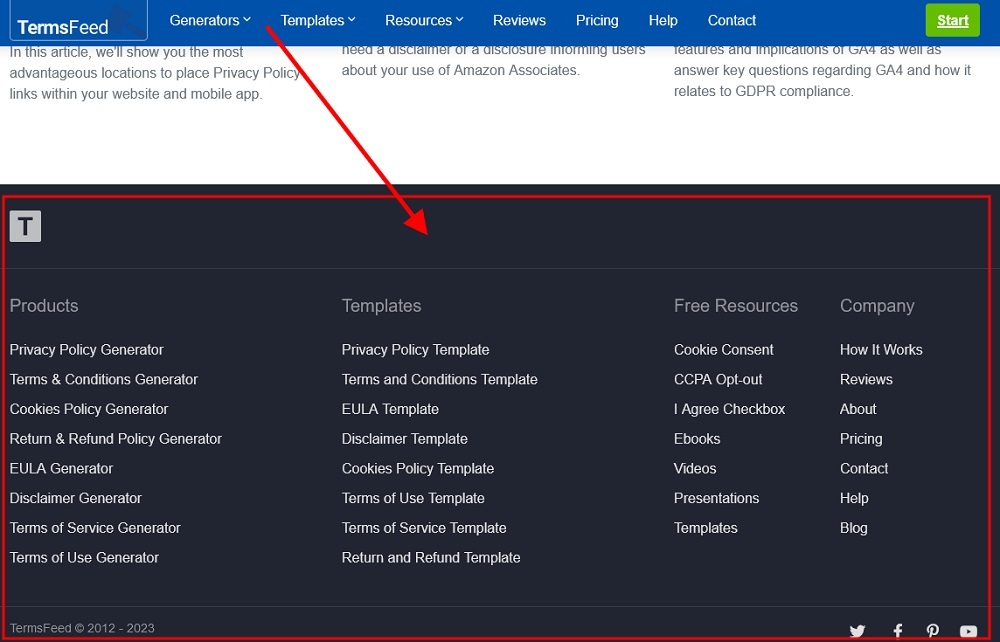Click the green Start button

(953, 20)
